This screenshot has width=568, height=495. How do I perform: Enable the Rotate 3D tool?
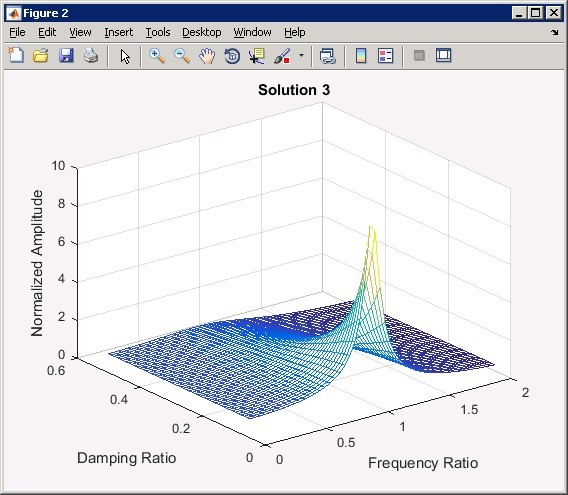click(x=232, y=56)
